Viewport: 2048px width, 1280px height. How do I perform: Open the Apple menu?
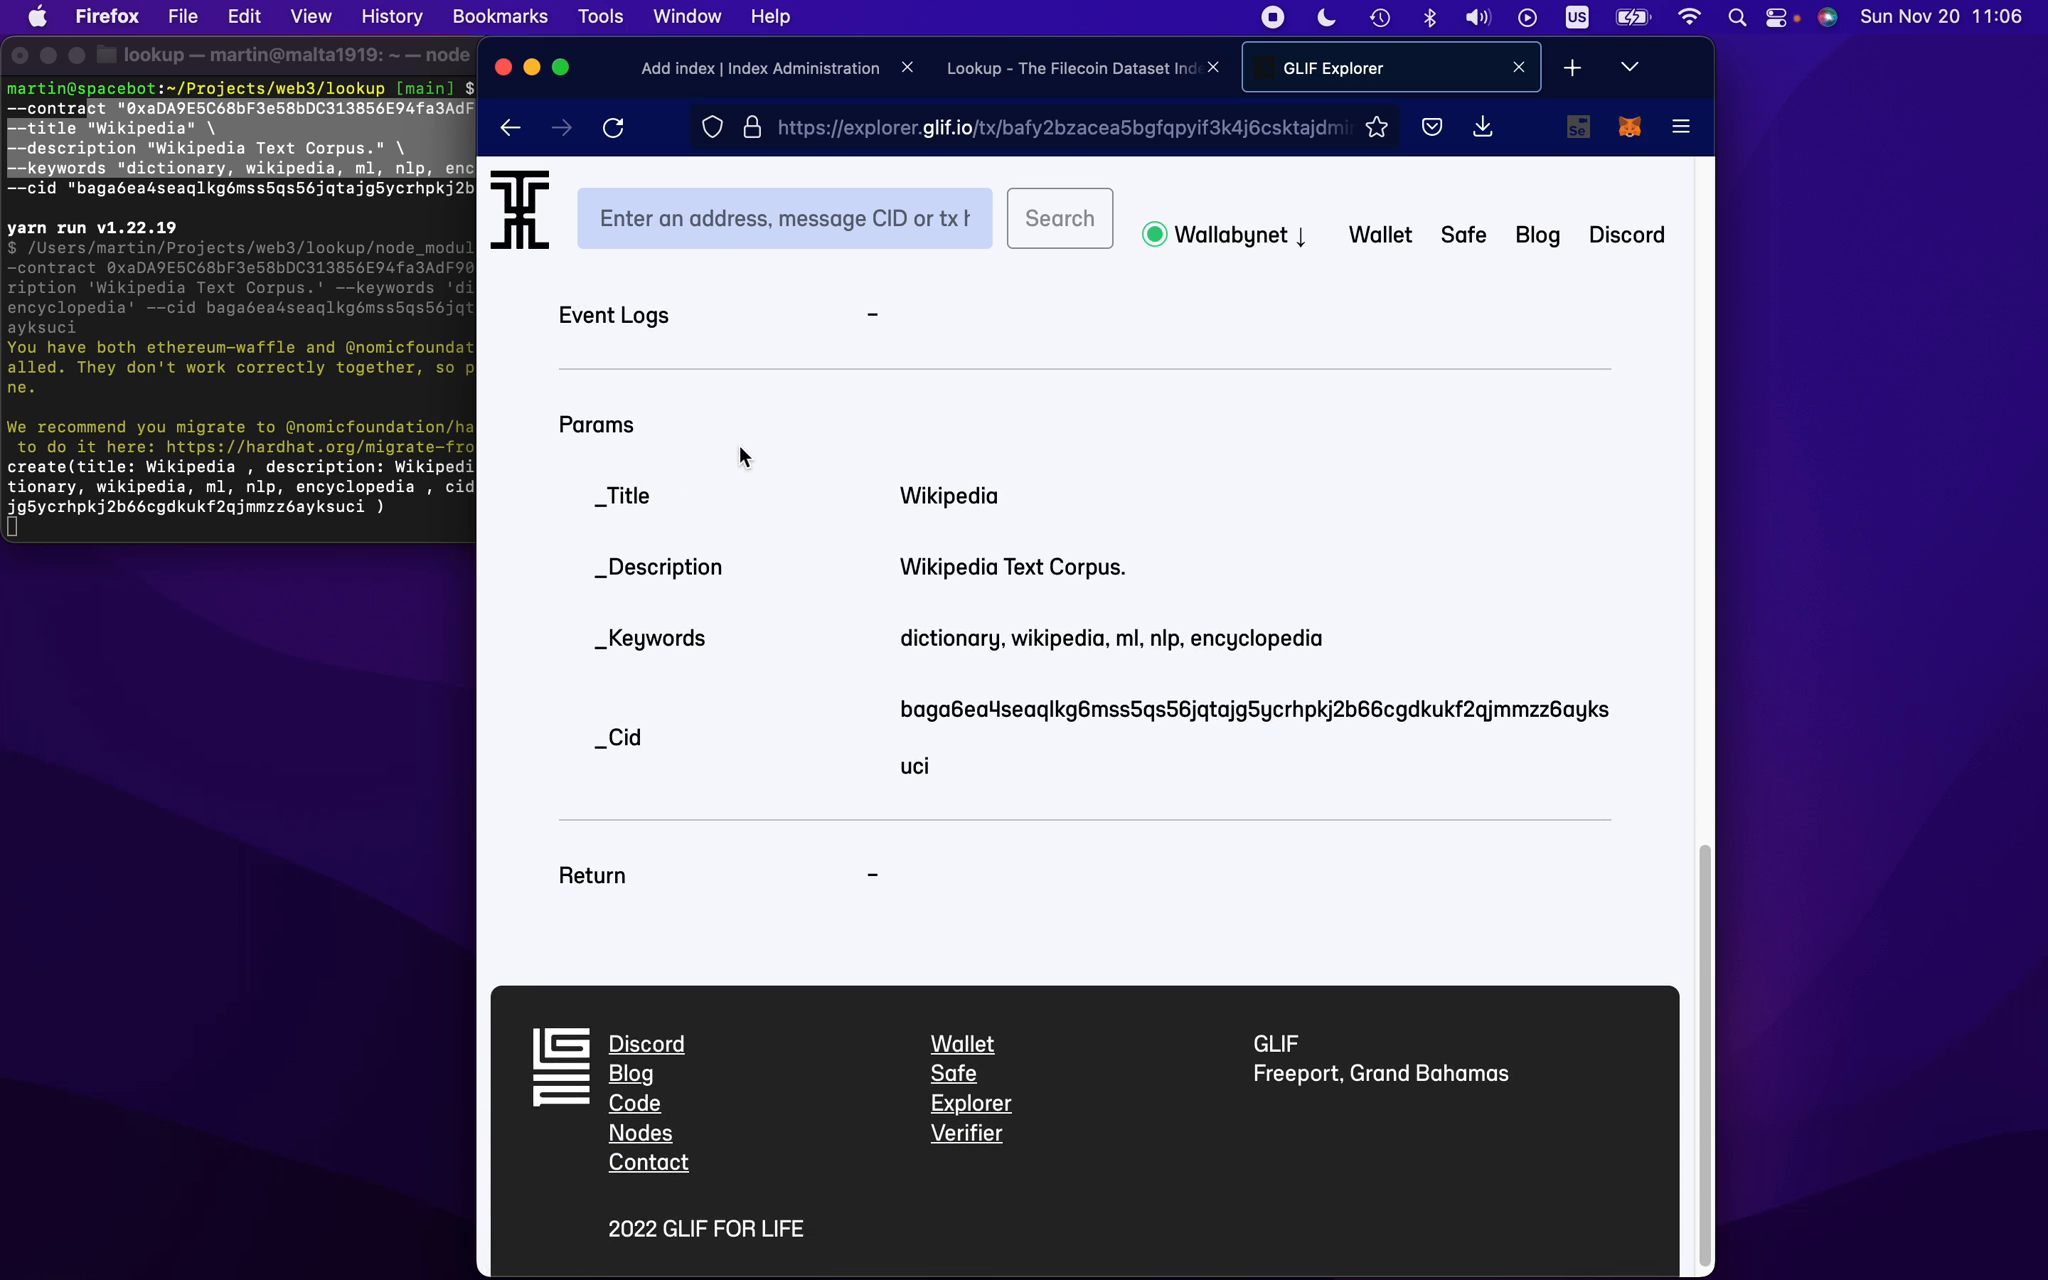coord(37,16)
